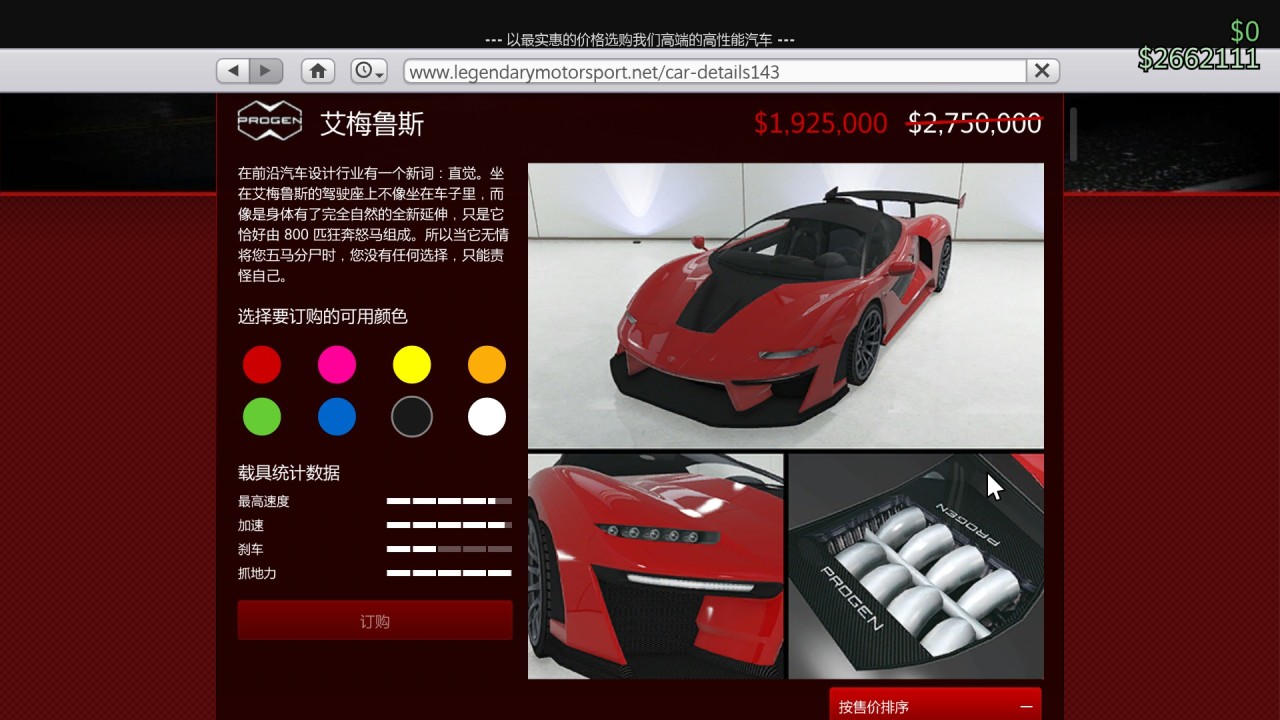Select the pink car color

(x=337, y=365)
